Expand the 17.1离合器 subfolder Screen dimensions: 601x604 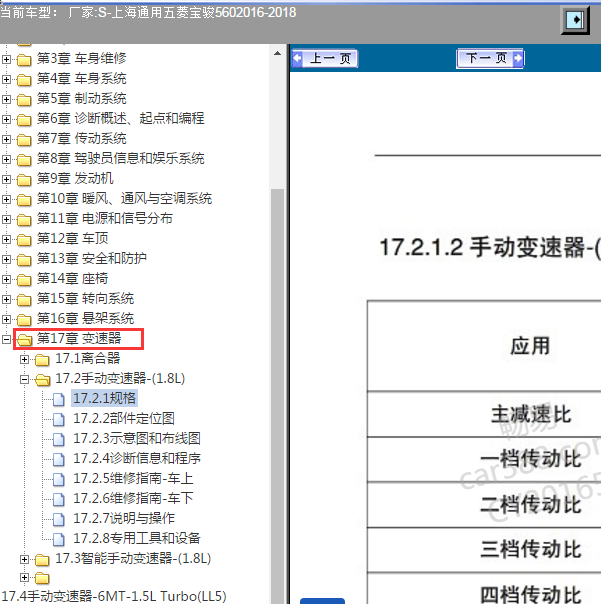pyautogui.click(x=24, y=359)
